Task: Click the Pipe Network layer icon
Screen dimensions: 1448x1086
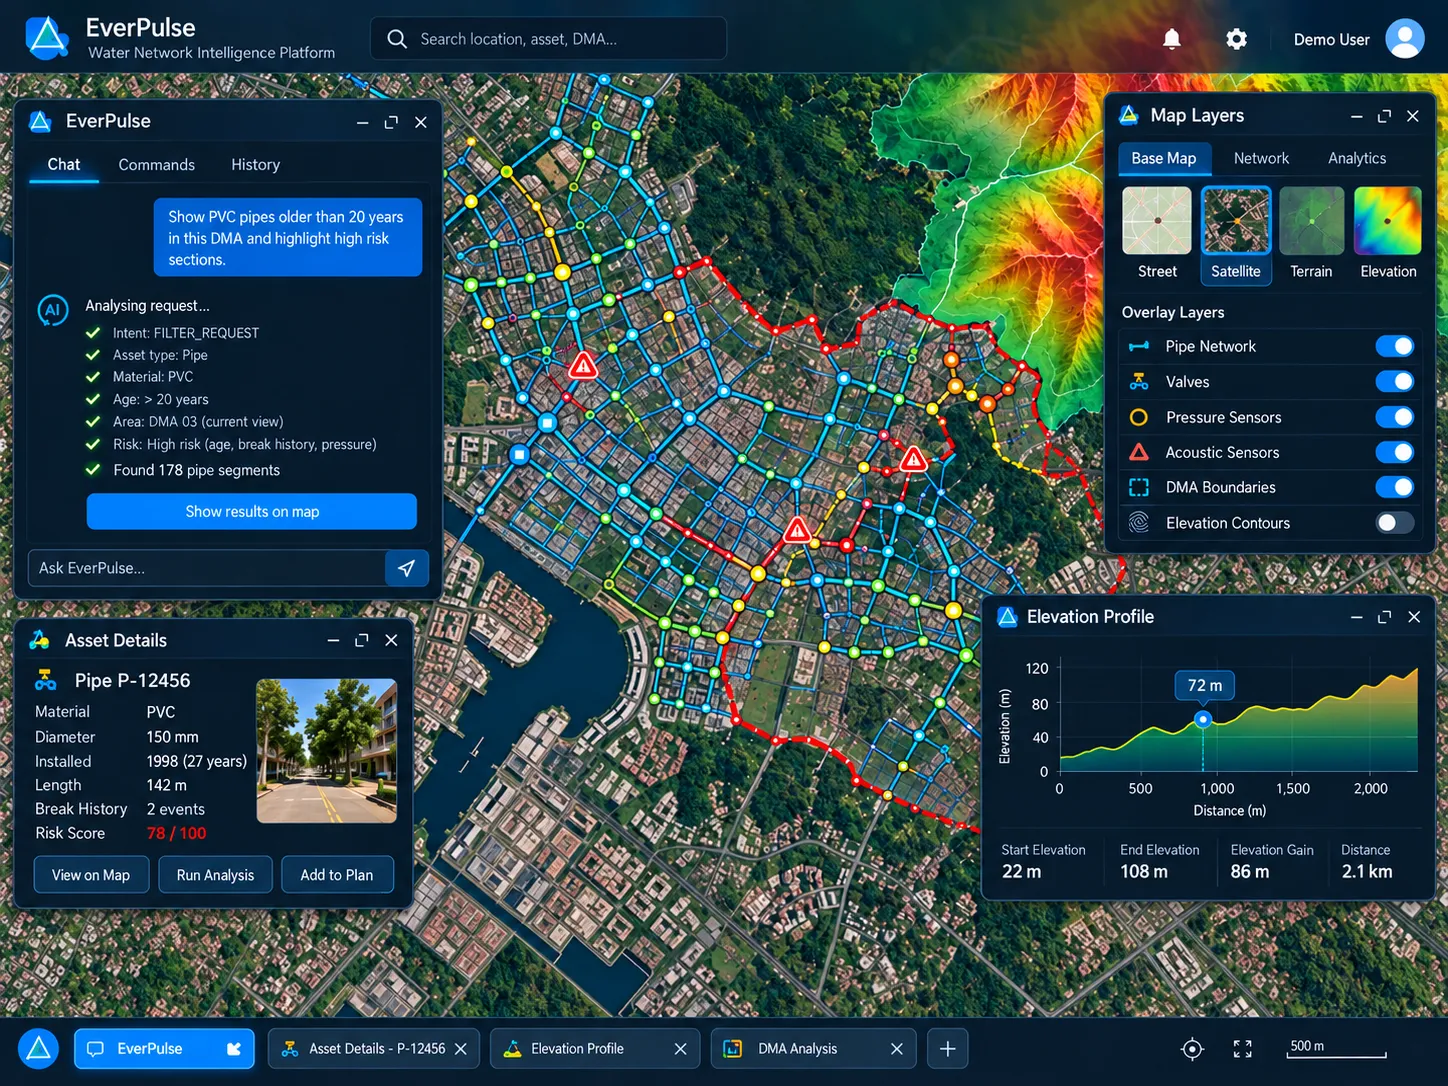Action: 1139,346
